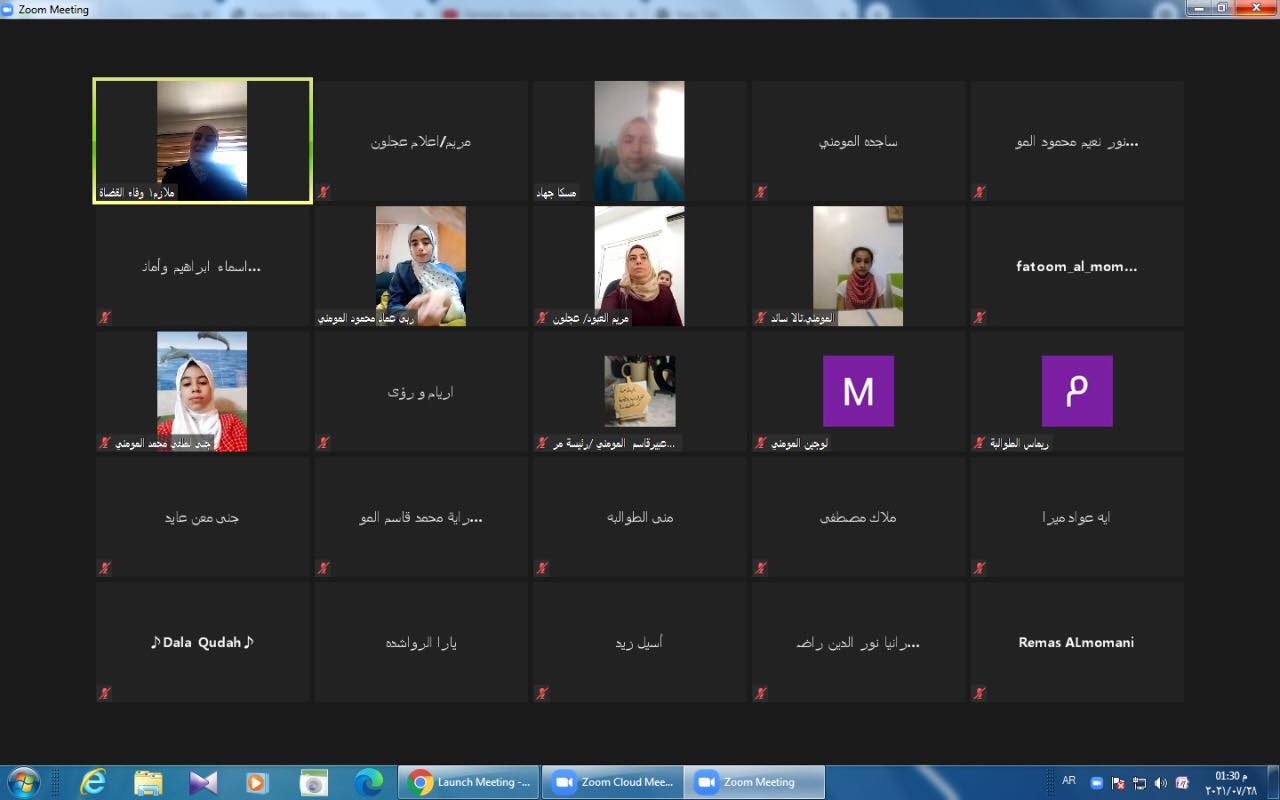Click muted mic icon on fatoom_al_mom tile
This screenshot has height=800, width=1280.
pos(979,318)
